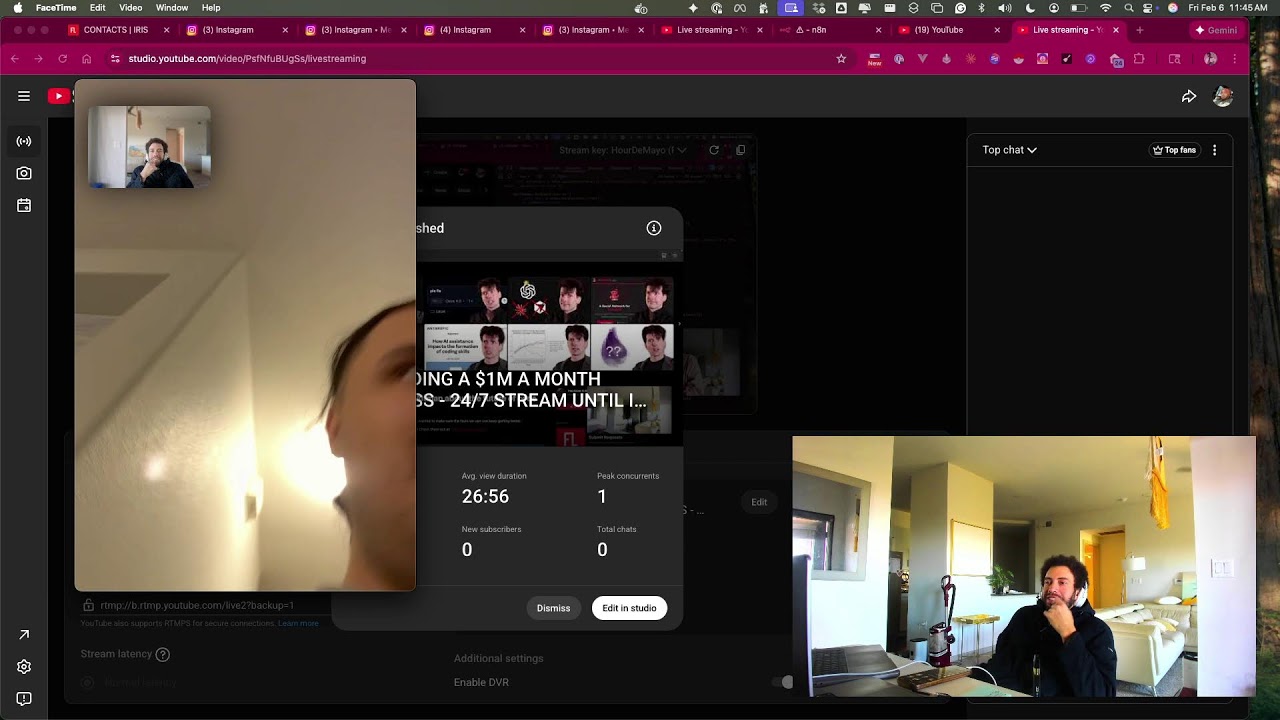Click the Top fans button
The height and width of the screenshot is (720, 1280).
tap(1175, 150)
